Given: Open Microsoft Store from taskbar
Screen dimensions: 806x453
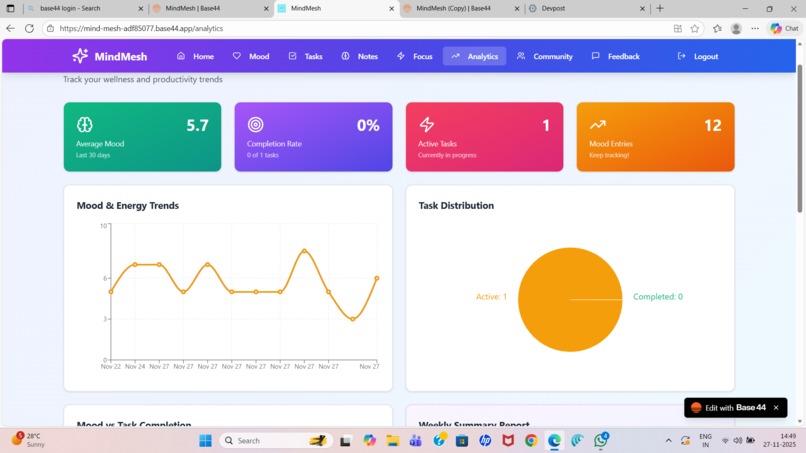Looking at the screenshot, I should (462, 441).
